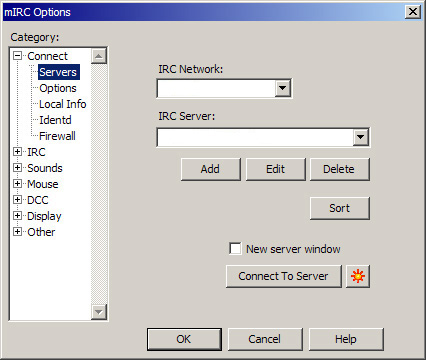Image resolution: width=426 pixels, height=360 pixels.
Task: Select the DCC category label
Action: [38, 200]
